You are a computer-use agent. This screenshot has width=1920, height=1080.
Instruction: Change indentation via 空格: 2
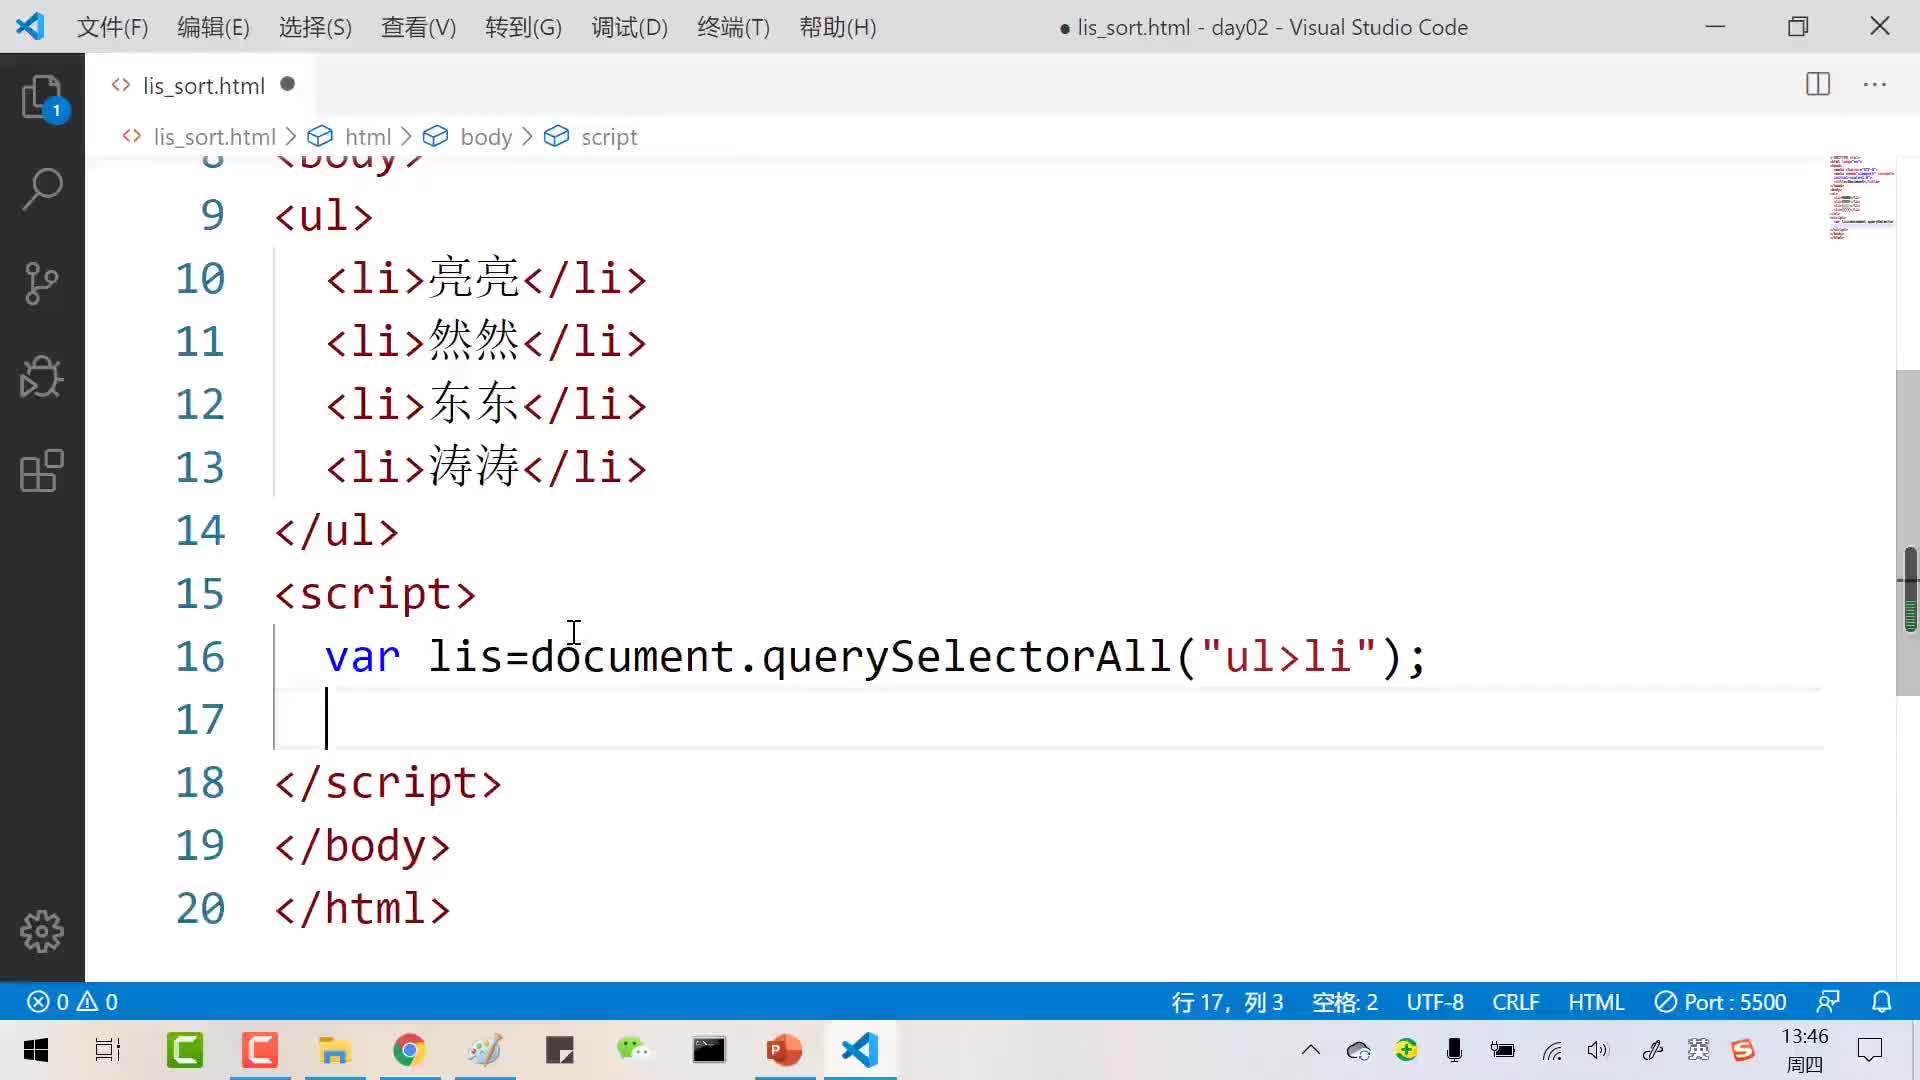click(x=1344, y=1002)
